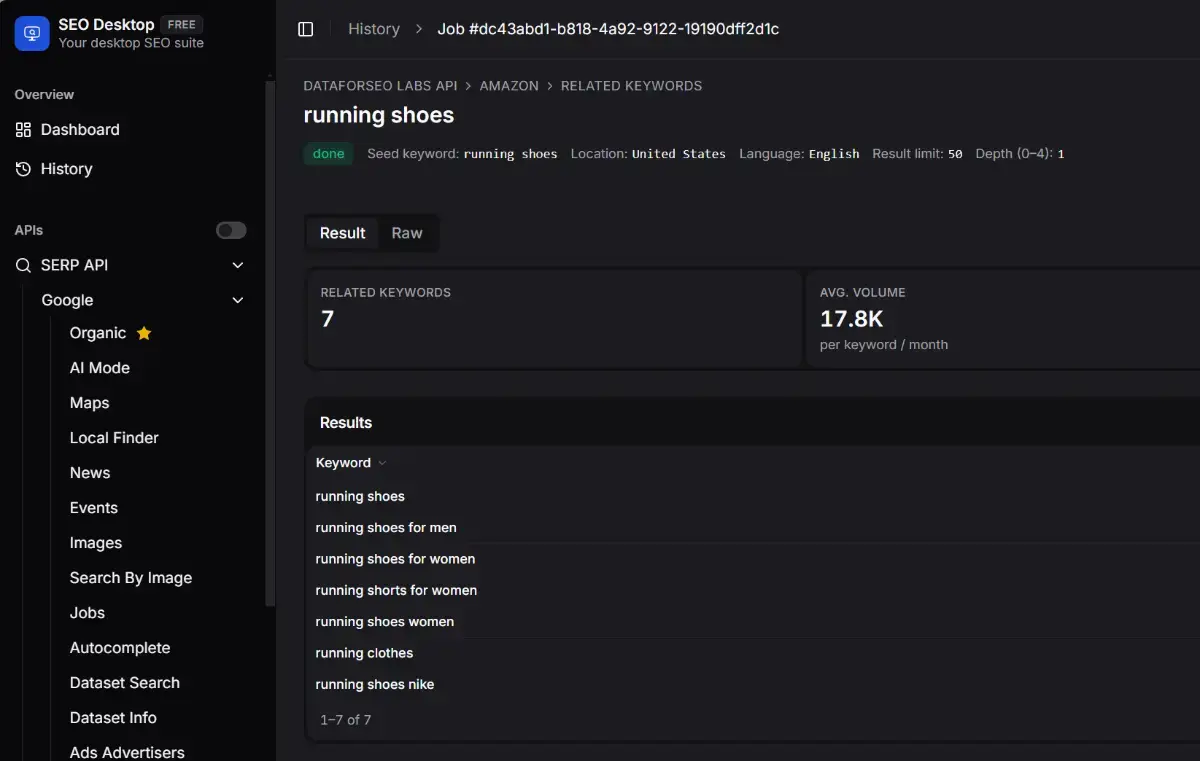Select the Result tab

pyautogui.click(x=342, y=232)
